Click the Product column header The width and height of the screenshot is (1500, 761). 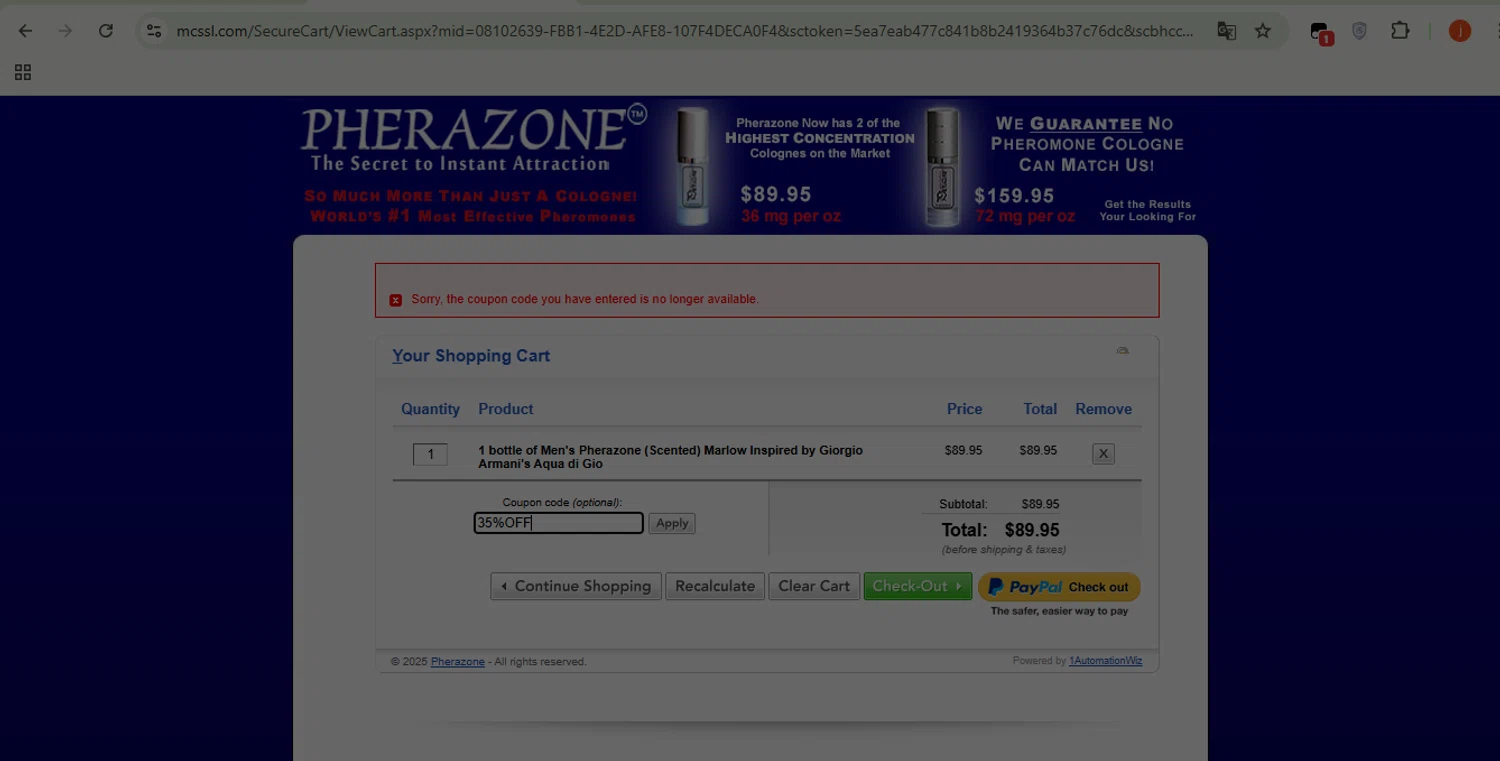pos(506,409)
